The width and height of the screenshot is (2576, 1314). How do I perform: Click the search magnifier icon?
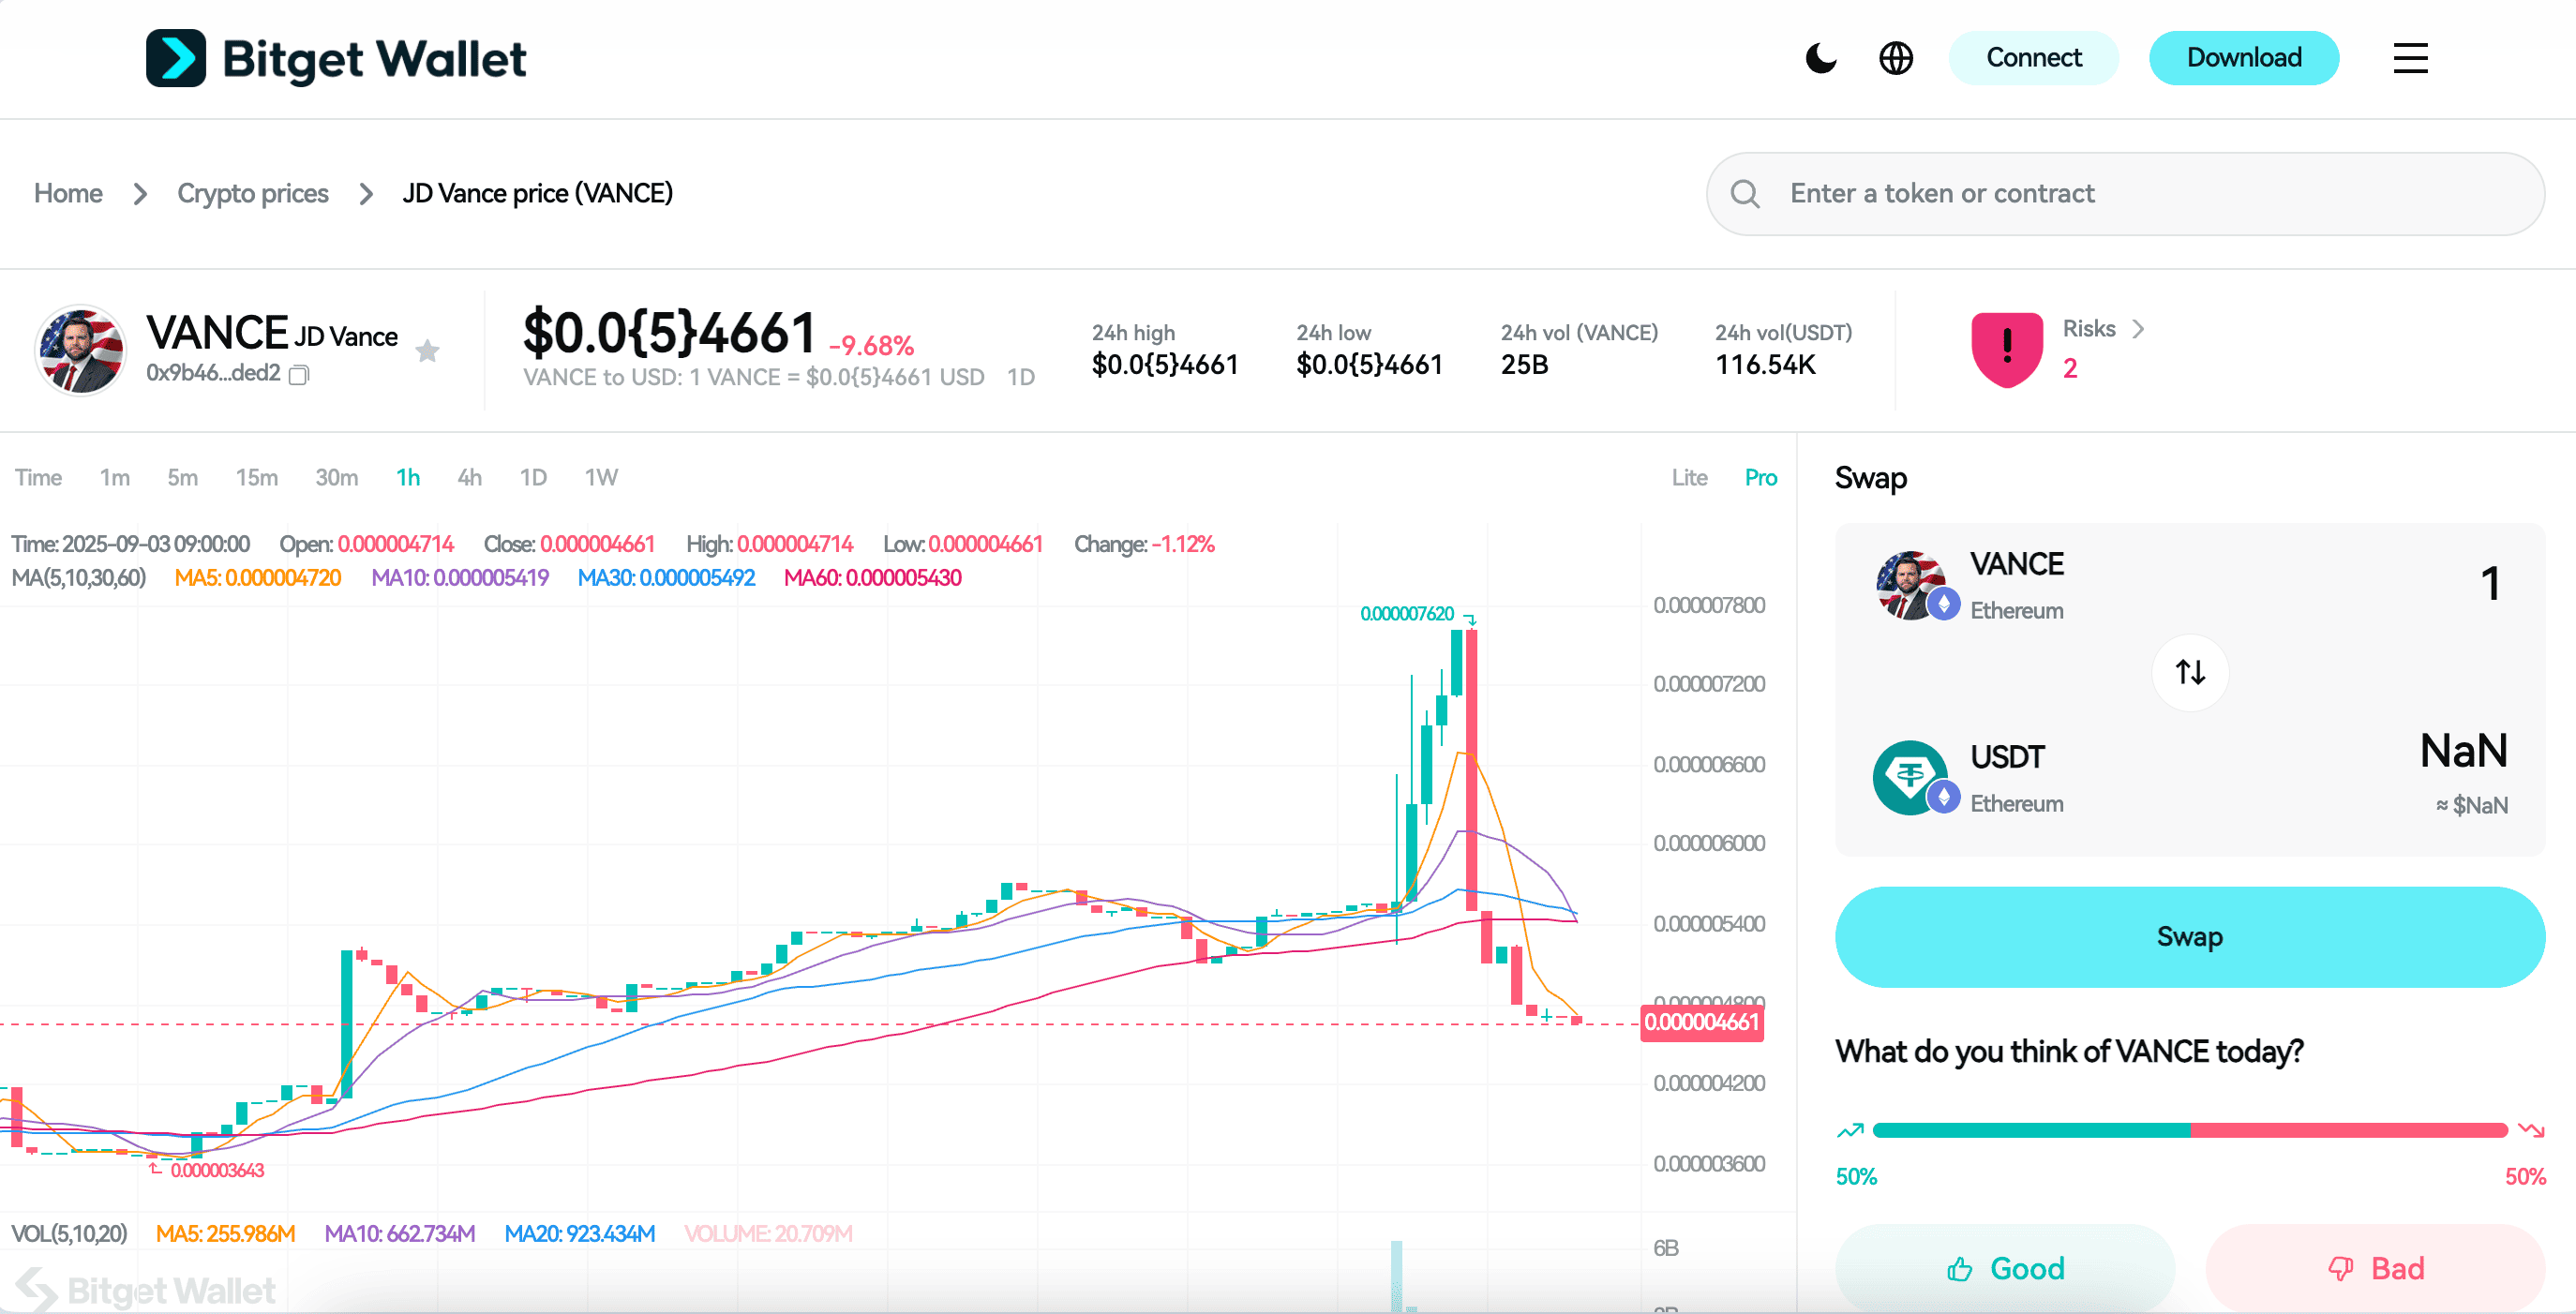pyautogui.click(x=1745, y=194)
